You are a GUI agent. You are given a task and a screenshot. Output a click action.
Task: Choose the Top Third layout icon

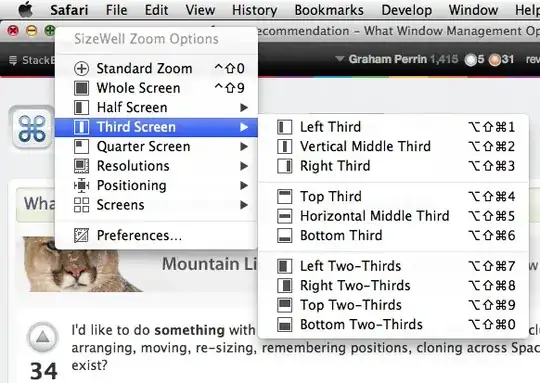[284, 197]
